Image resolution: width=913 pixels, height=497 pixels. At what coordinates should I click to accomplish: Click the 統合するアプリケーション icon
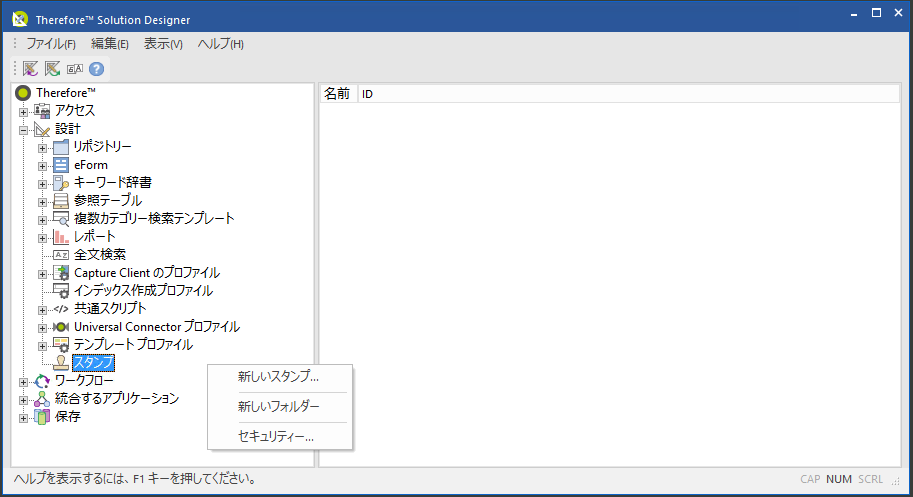click(x=42, y=399)
